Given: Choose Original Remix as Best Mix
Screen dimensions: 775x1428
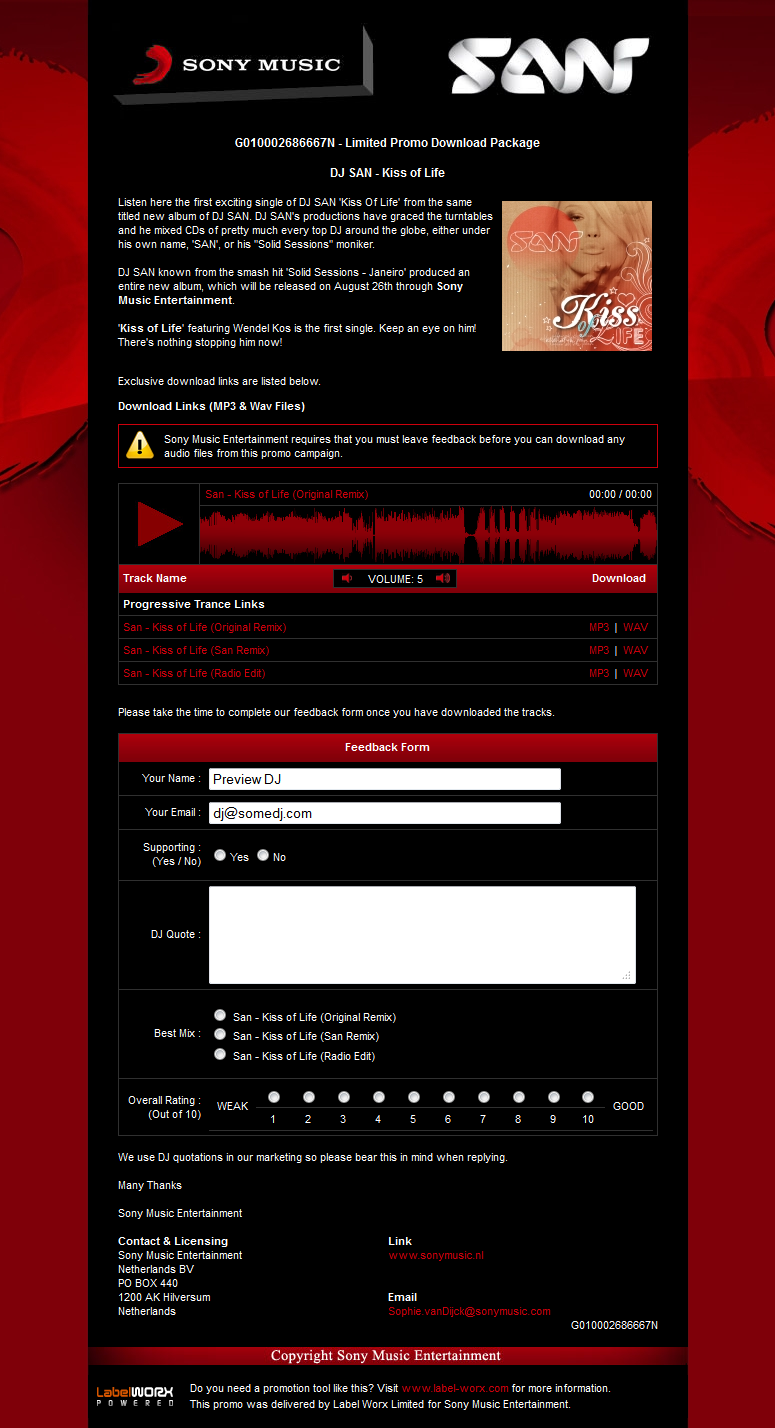Looking at the screenshot, I should click(220, 1015).
